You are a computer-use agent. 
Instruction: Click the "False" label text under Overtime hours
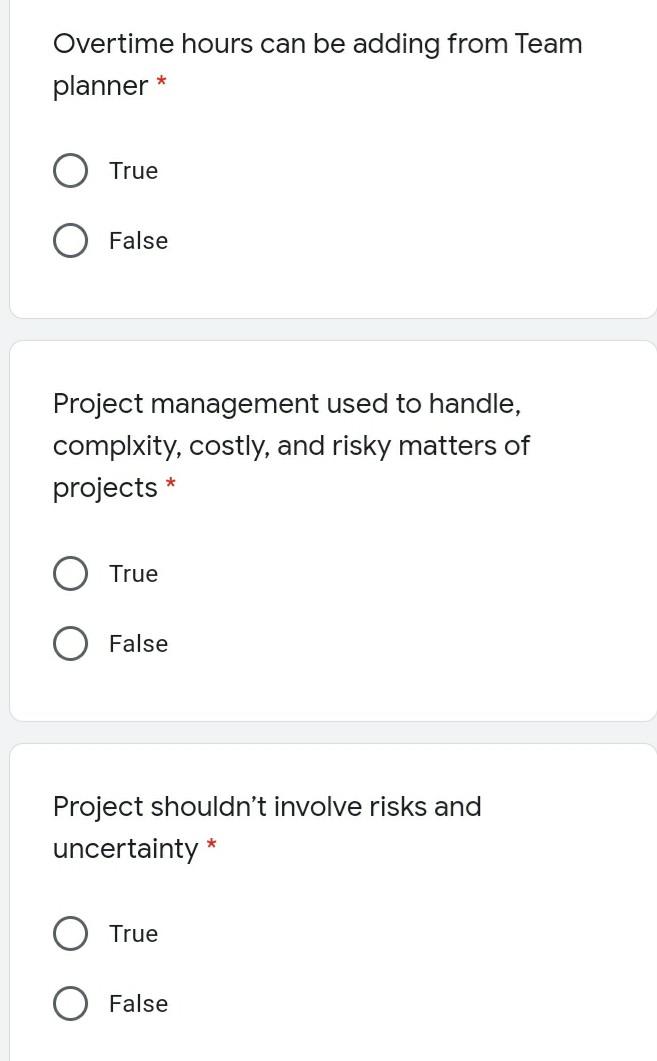(138, 241)
